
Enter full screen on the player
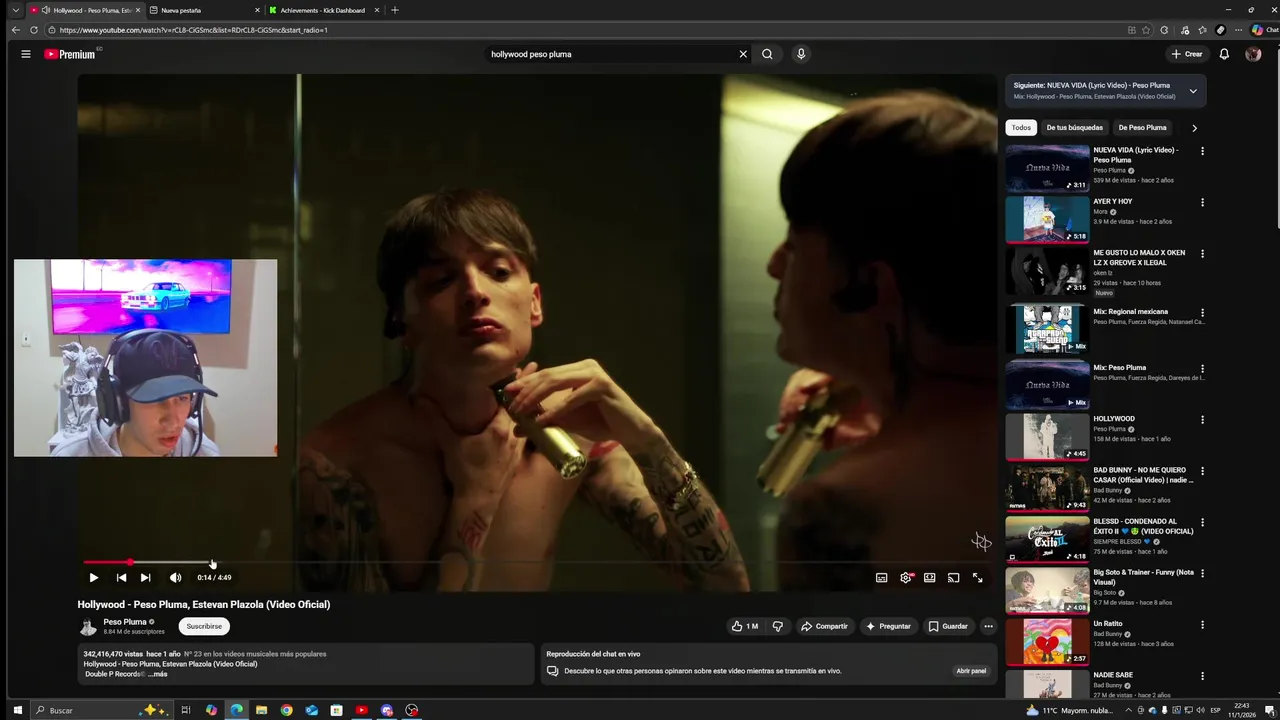tap(977, 577)
